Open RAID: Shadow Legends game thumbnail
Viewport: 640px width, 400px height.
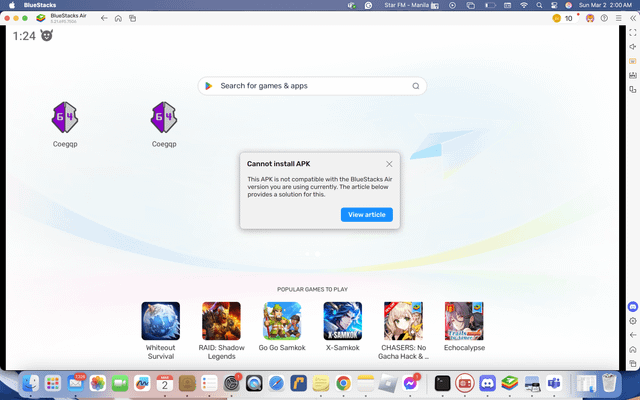coord(221,321)
